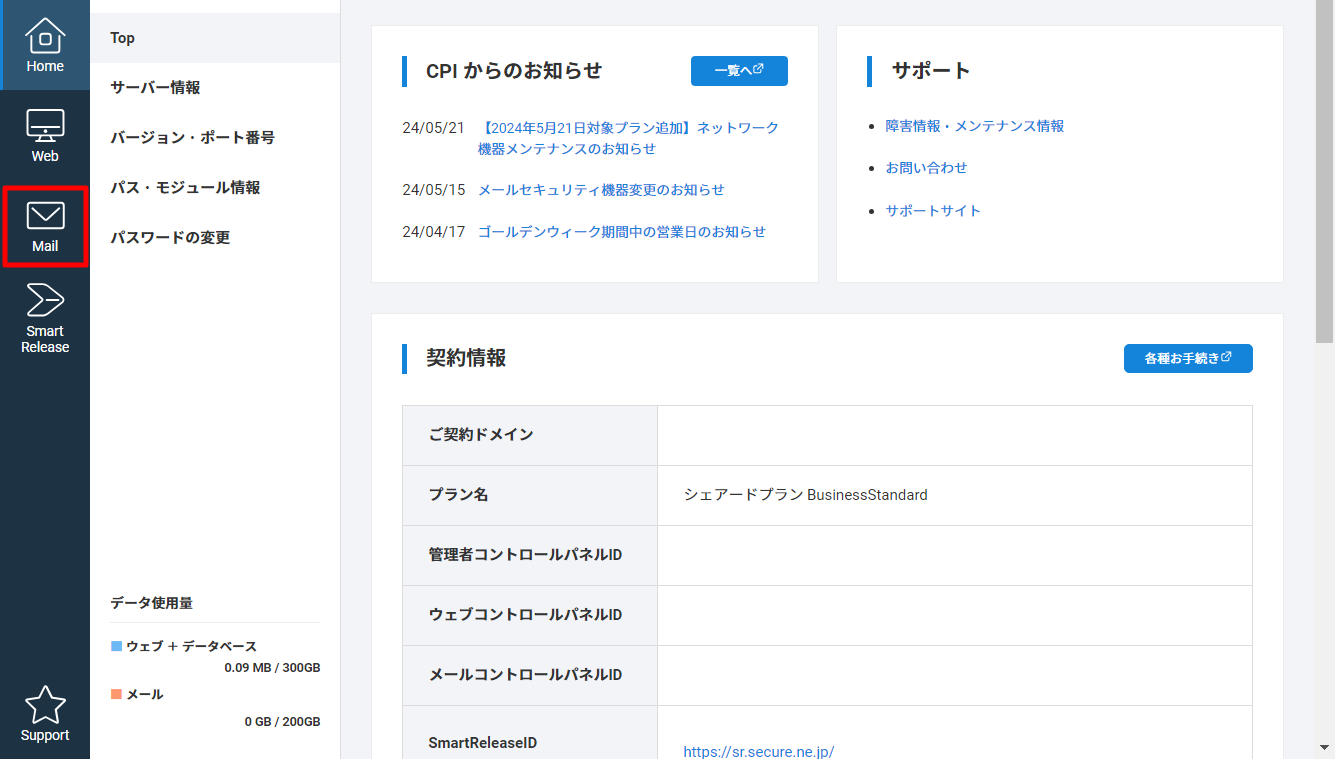Click the お問い合わせ link
Viewport: 1335px width, 759px height.
pyautogui.click(x=926, y=168)
